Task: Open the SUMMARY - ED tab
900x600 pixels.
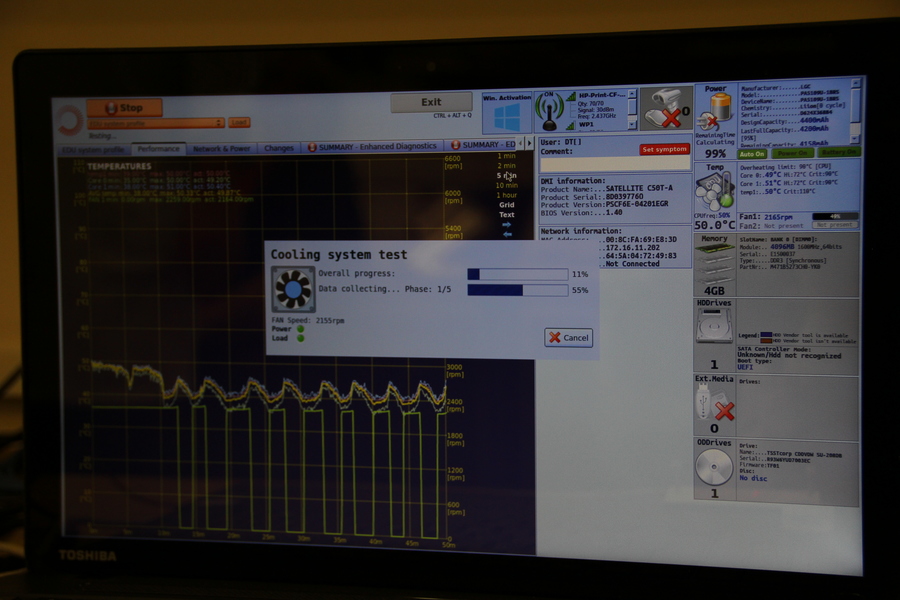Action: [482, 145]
